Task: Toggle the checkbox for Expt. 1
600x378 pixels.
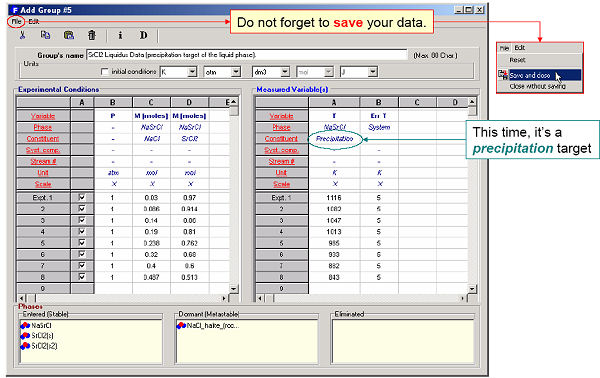Action: (x=82, y=197)
